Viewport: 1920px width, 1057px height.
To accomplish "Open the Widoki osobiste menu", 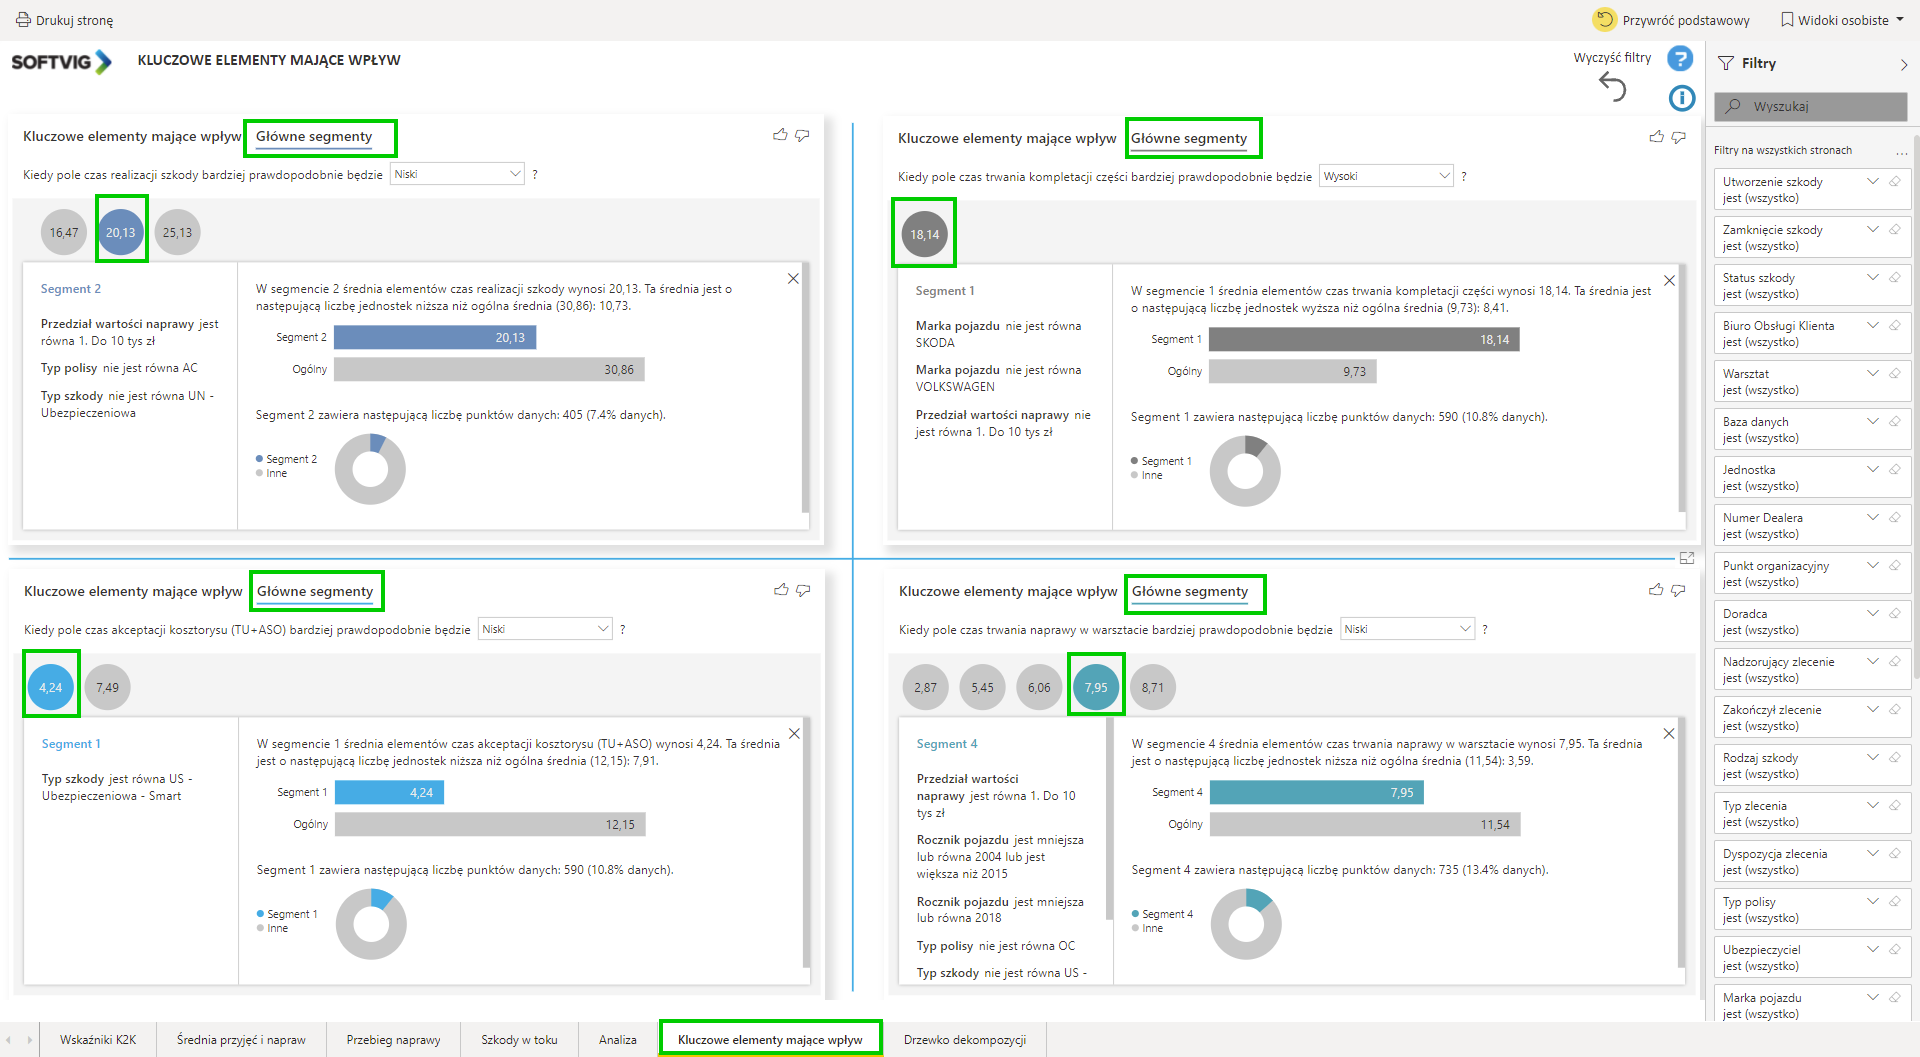I will pyautogui.click(x=1842, y=20).
